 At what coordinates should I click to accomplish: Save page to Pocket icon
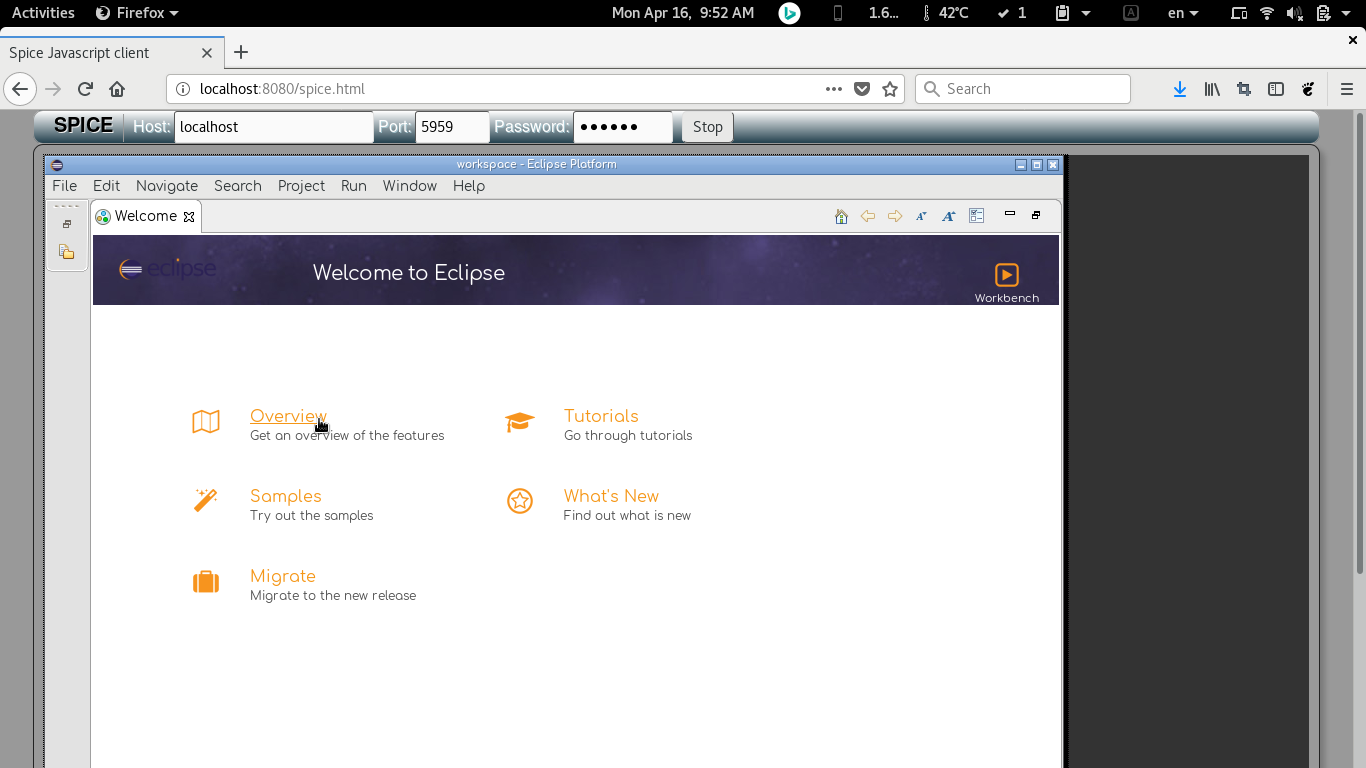[x=862, y=89]
